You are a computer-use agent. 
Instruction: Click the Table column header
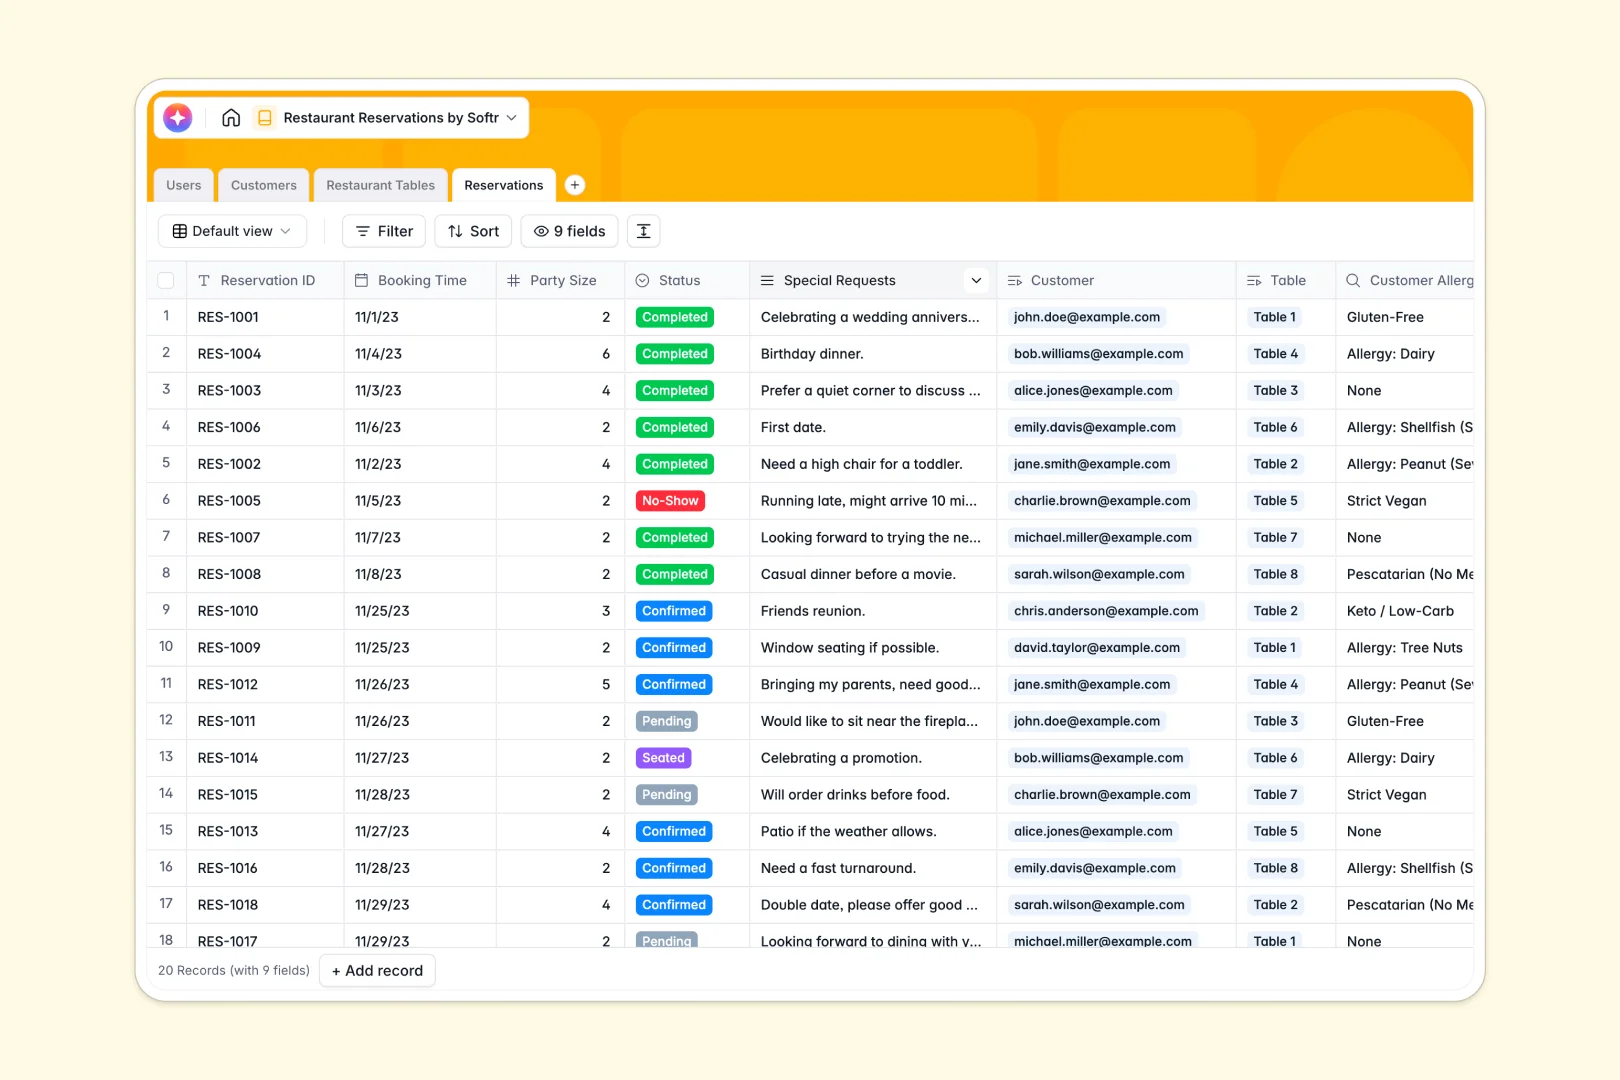coord(1286,281)
